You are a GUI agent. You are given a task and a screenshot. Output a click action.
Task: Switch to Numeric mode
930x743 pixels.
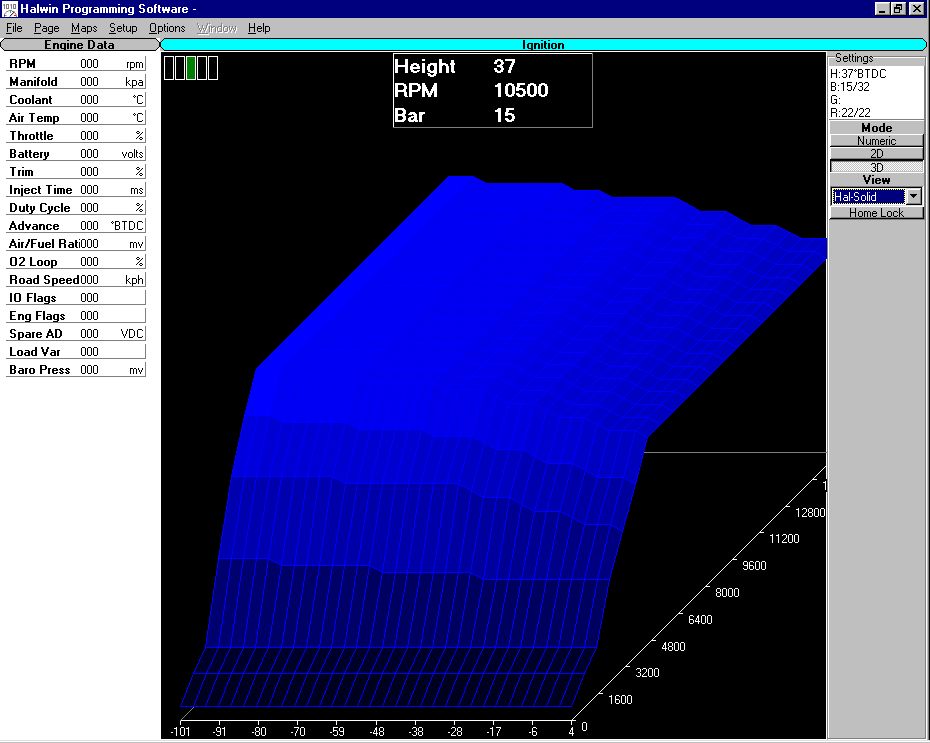point(876,141)
